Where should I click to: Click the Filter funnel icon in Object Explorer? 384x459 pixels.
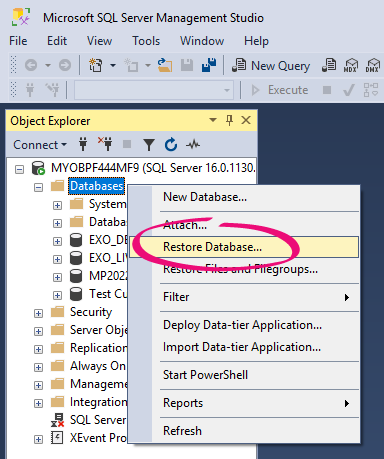[x=149, y=145]
